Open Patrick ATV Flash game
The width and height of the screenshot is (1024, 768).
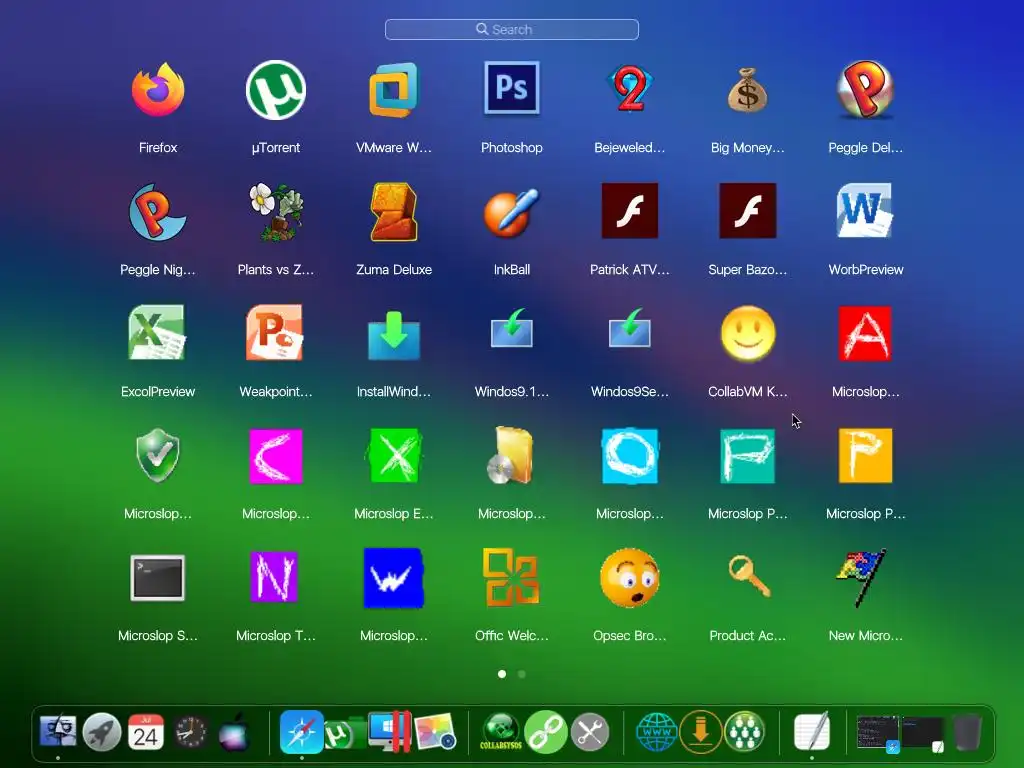630,211
